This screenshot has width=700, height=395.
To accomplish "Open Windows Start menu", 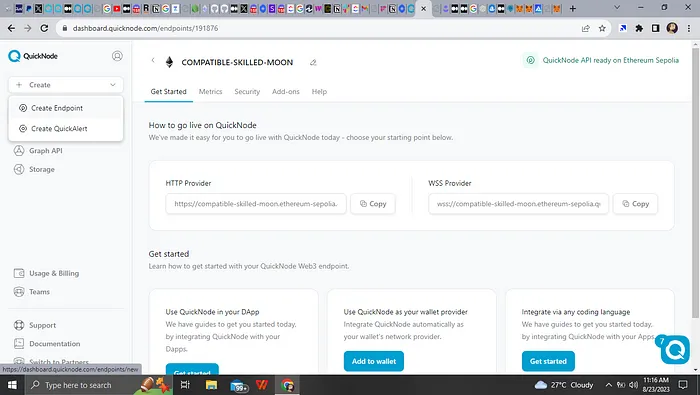I will click(x=12, y=385).
